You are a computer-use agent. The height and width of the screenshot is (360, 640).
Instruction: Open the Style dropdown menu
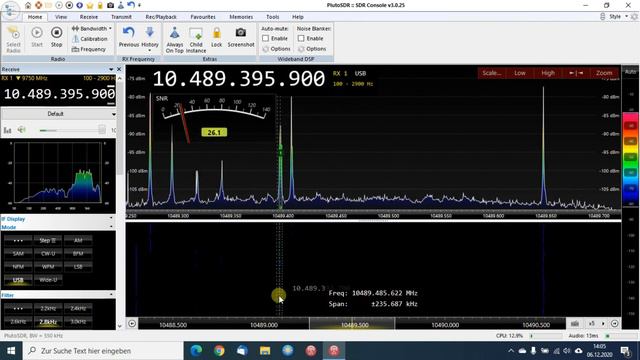click(618, 17)
